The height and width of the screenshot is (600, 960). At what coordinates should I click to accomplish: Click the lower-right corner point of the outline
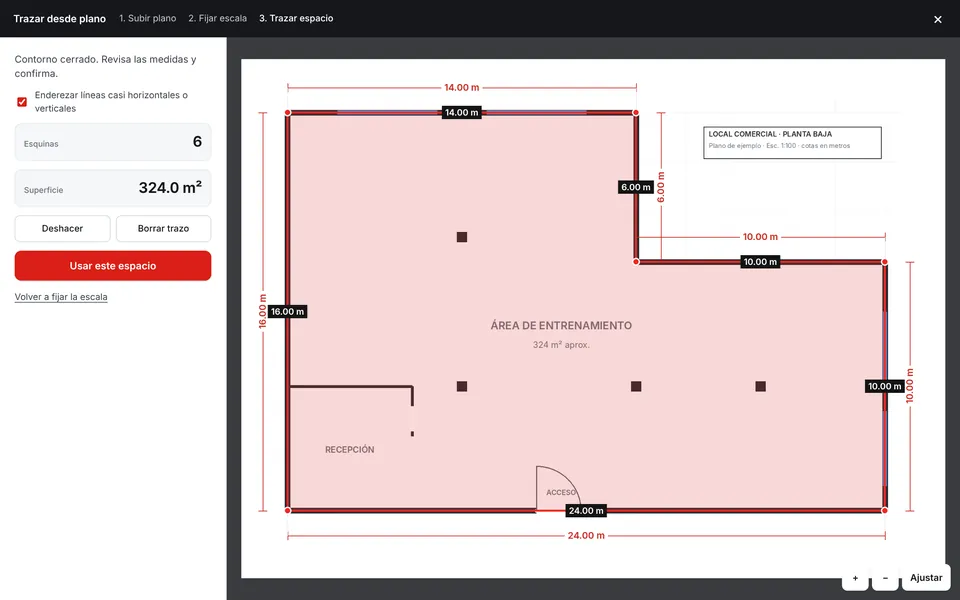tap(885, 510)
